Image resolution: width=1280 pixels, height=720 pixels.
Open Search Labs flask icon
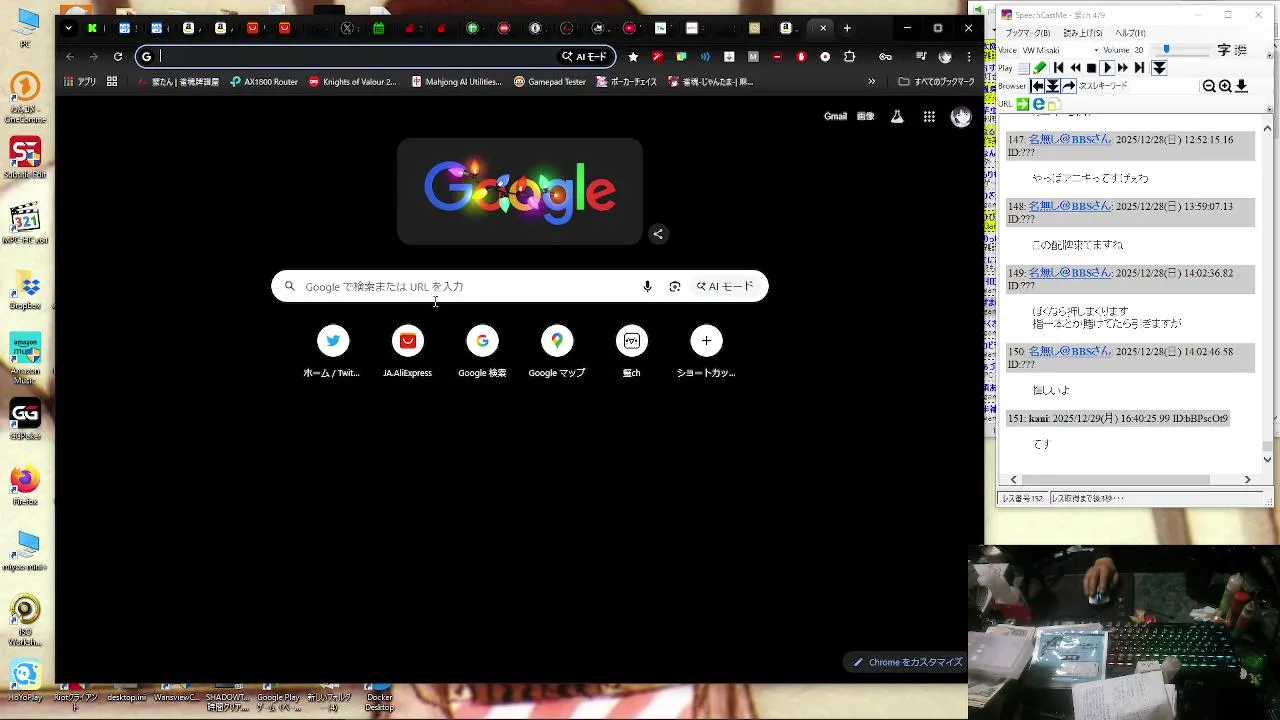pos(897,117)
